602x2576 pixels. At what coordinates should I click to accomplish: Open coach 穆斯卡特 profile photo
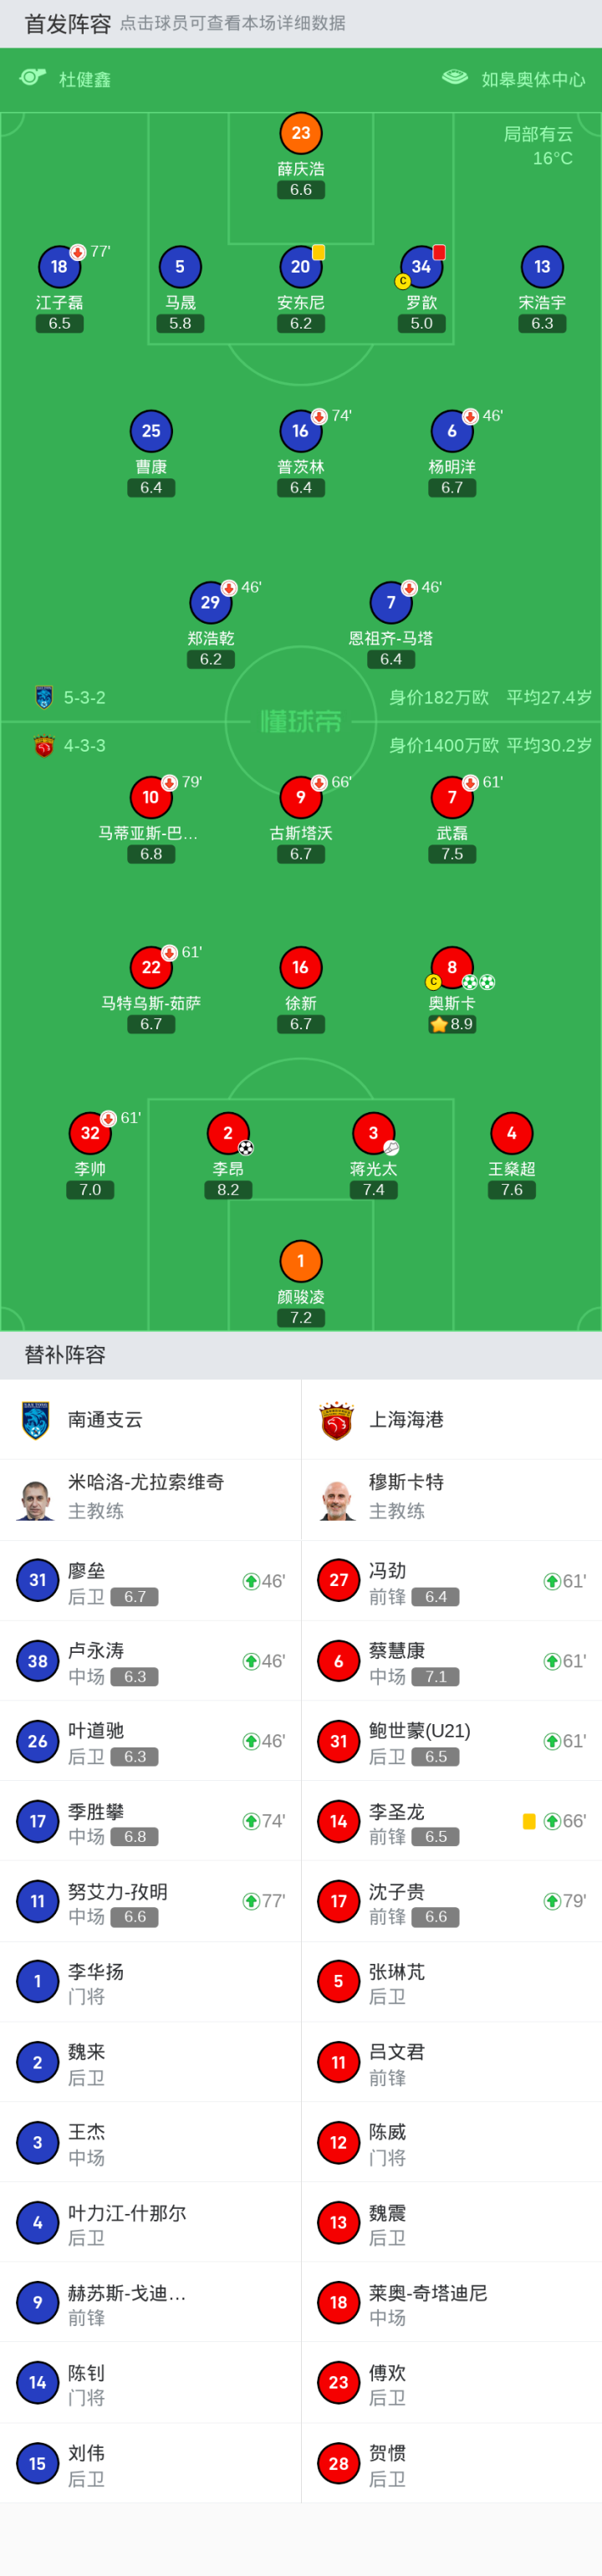pyautogui.click(x=337, y=1499)
